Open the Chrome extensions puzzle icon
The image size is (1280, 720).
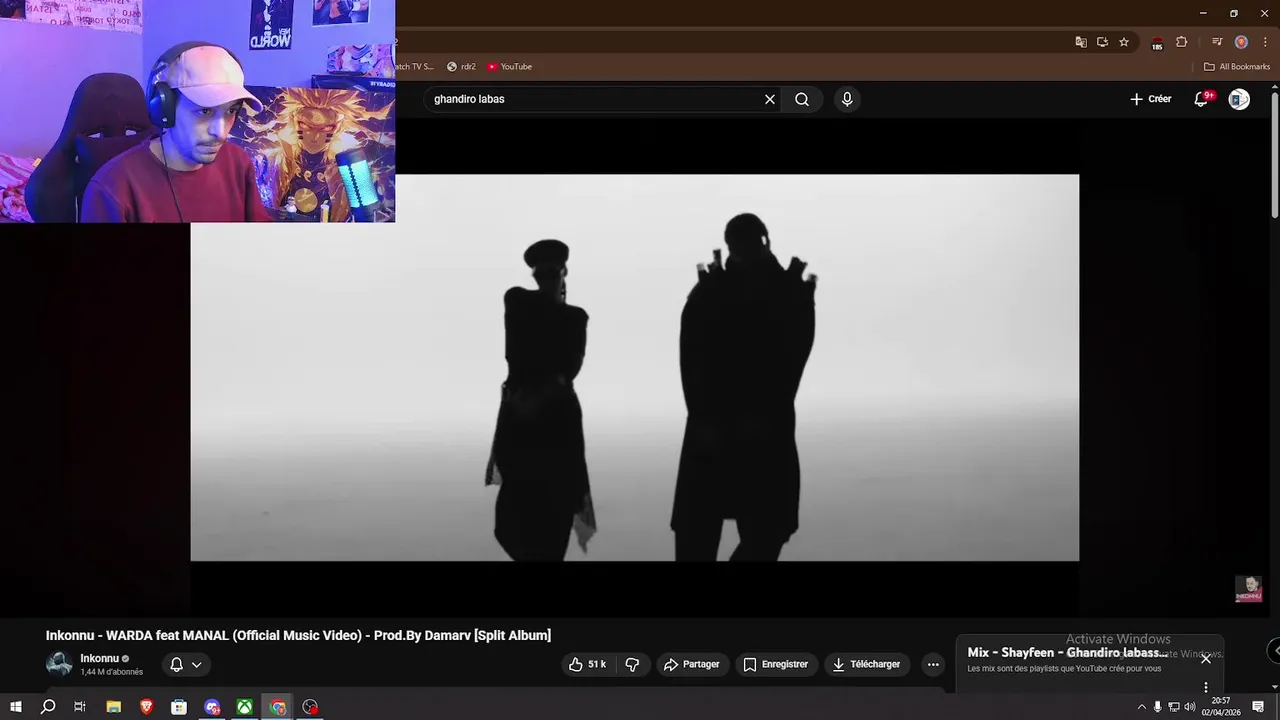[x=1181, y=42]
